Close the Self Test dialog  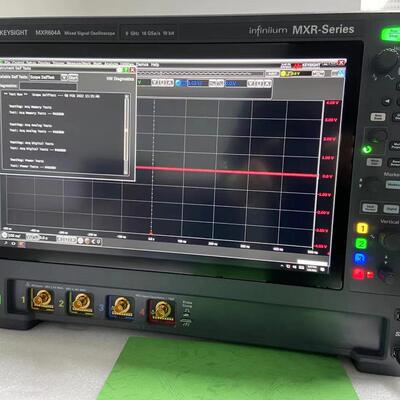tap(133, 70)
